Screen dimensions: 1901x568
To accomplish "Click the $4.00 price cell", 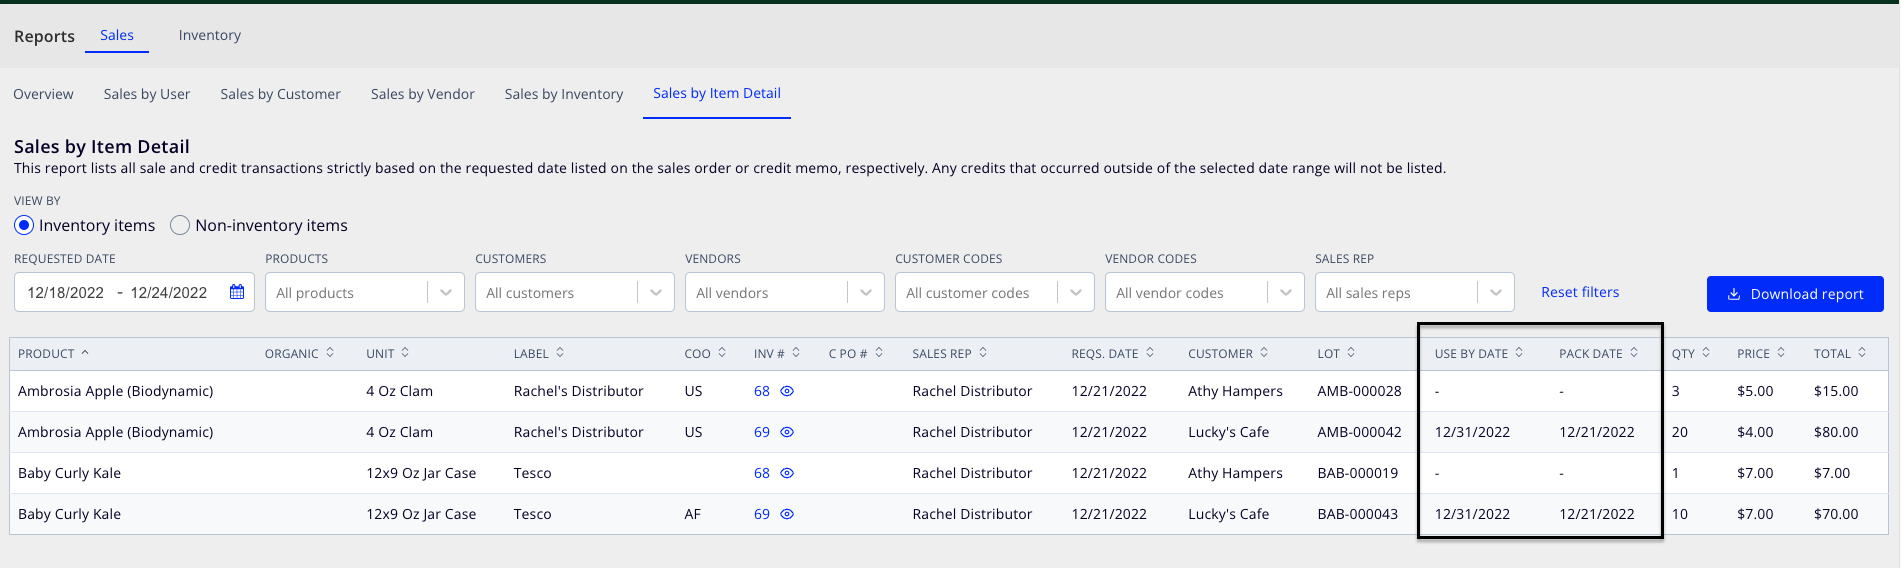I will point(1755,432).
